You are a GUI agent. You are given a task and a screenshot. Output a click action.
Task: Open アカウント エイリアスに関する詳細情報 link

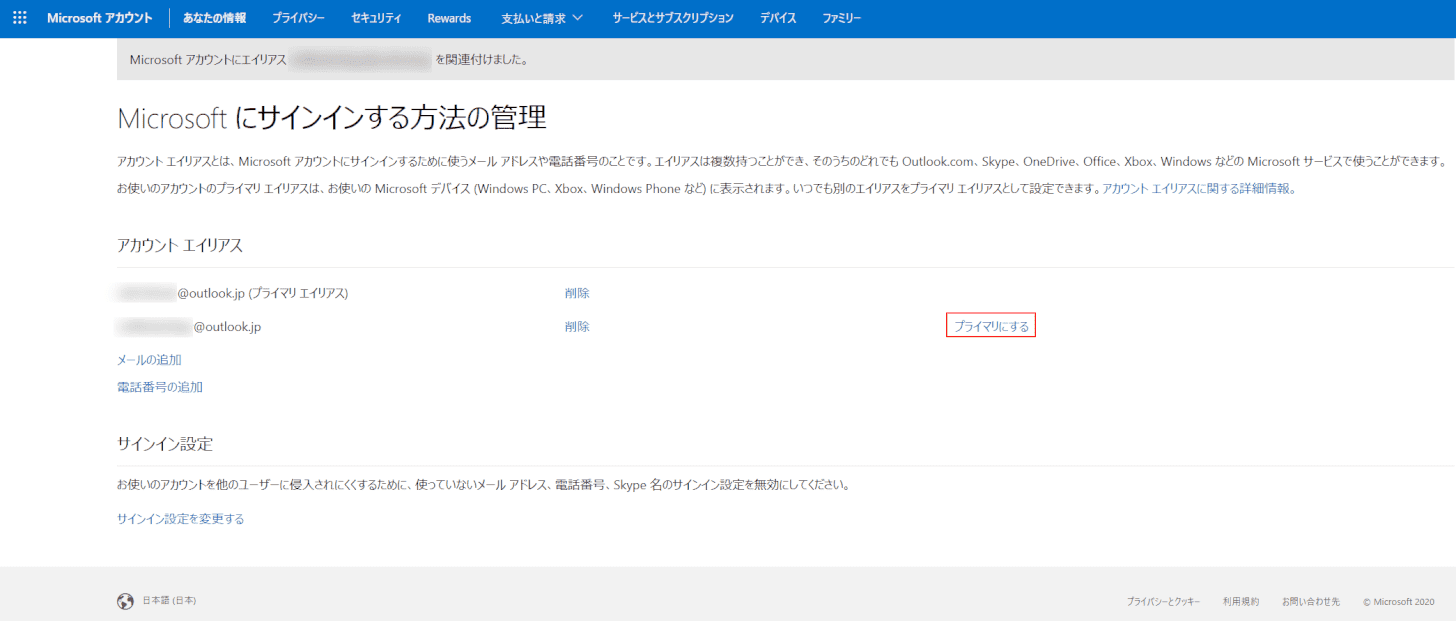(x=1196, y=188)
